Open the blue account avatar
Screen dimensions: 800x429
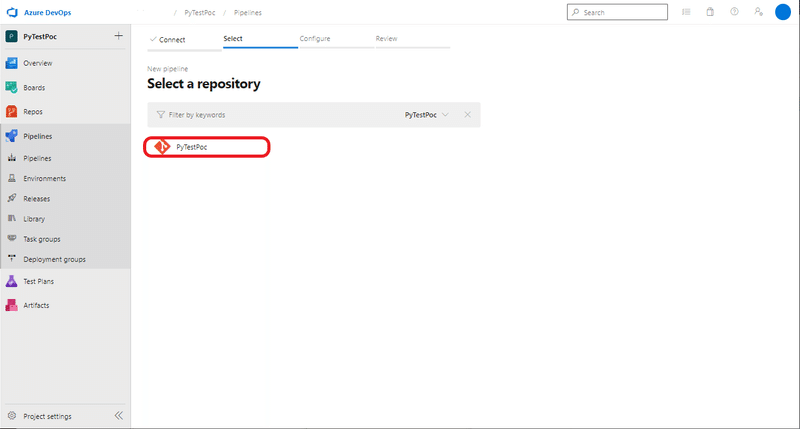783,12
